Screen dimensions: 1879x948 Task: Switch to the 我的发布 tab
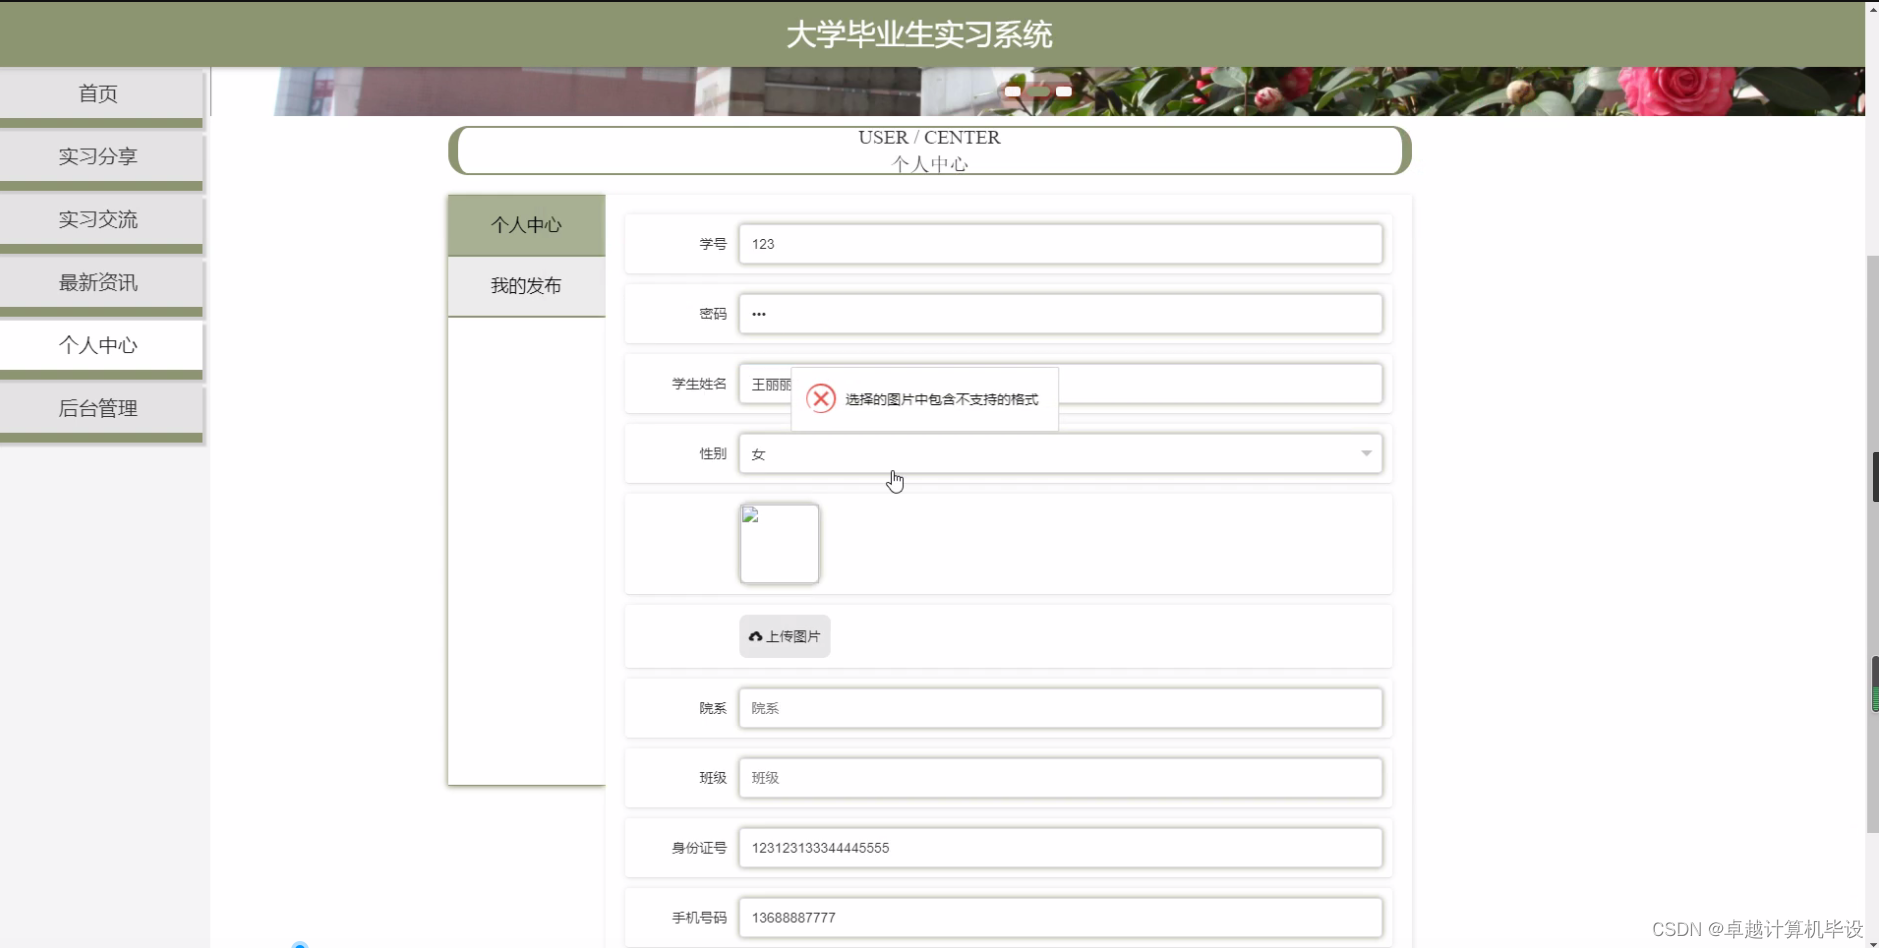click(x=525, y=285)
